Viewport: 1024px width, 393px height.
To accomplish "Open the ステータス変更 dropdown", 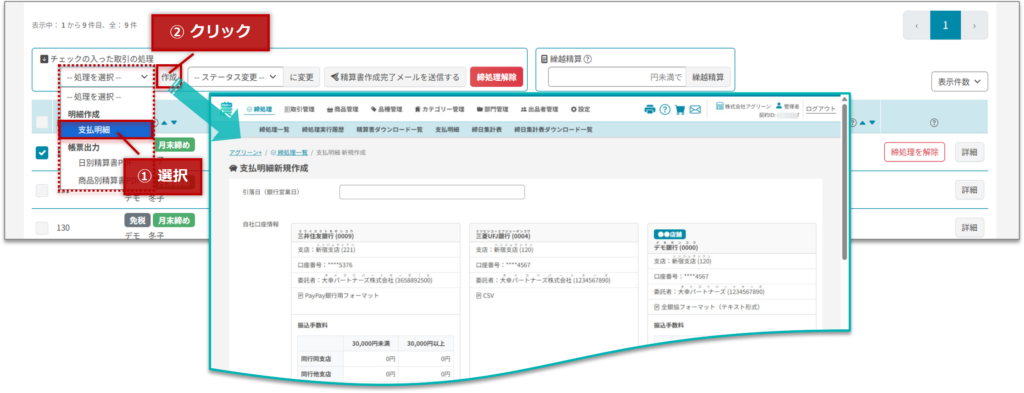I will tap(236, 77).
